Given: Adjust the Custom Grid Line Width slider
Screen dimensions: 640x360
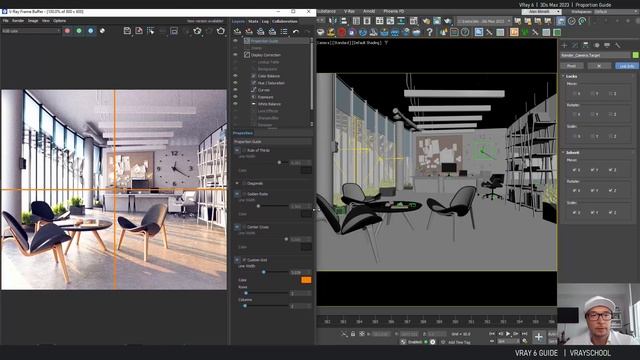Looking at the screenshot, I should 264,272.
